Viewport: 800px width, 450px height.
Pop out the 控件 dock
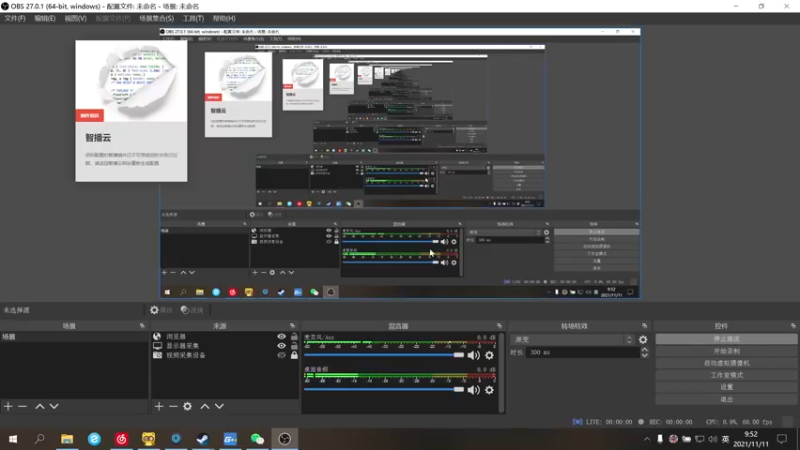pos(793,326)
